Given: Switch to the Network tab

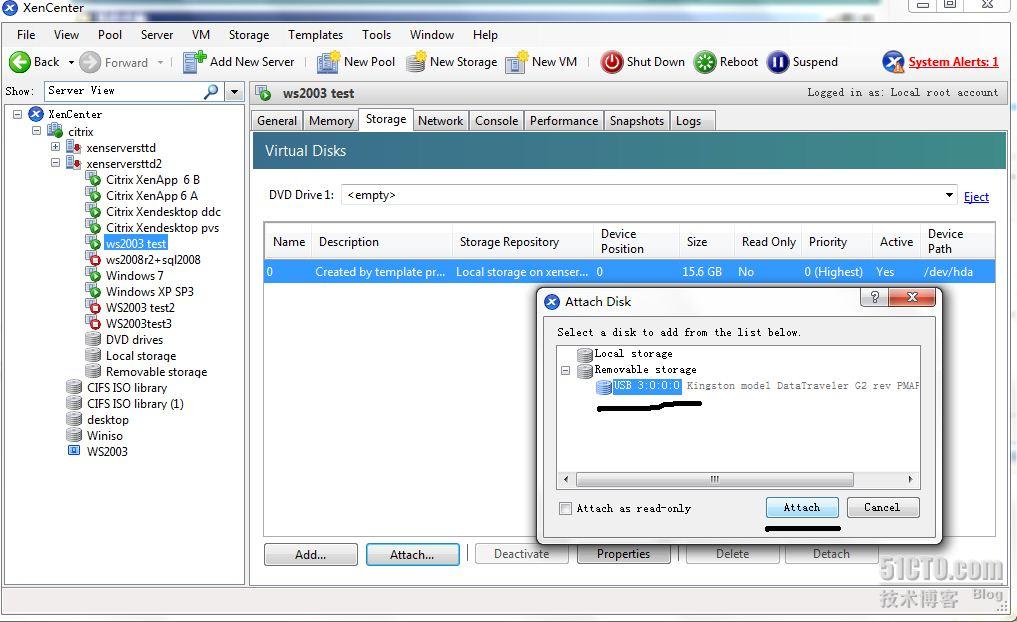Looking at the screenshot, I should 440,121.
